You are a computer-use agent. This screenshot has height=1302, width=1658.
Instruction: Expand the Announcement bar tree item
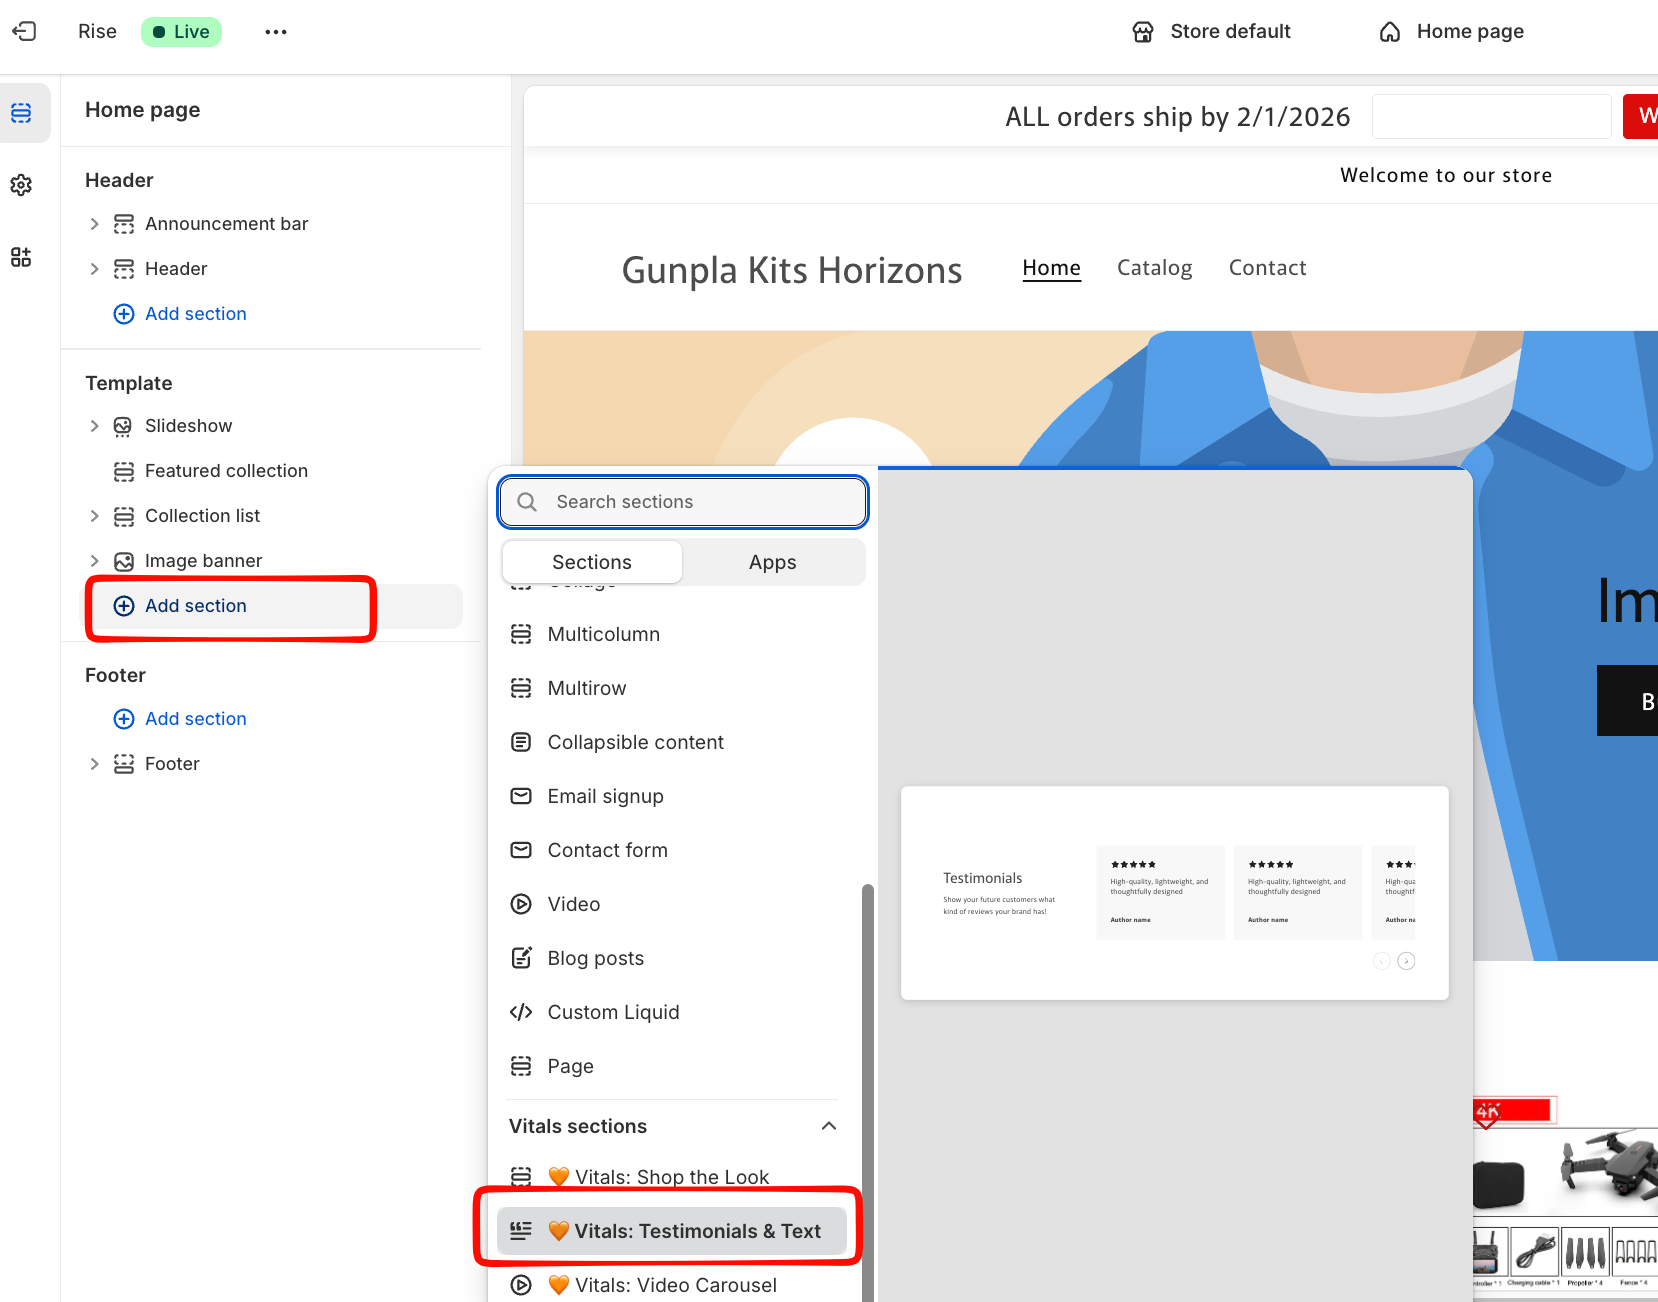click(x=95, y=224)
